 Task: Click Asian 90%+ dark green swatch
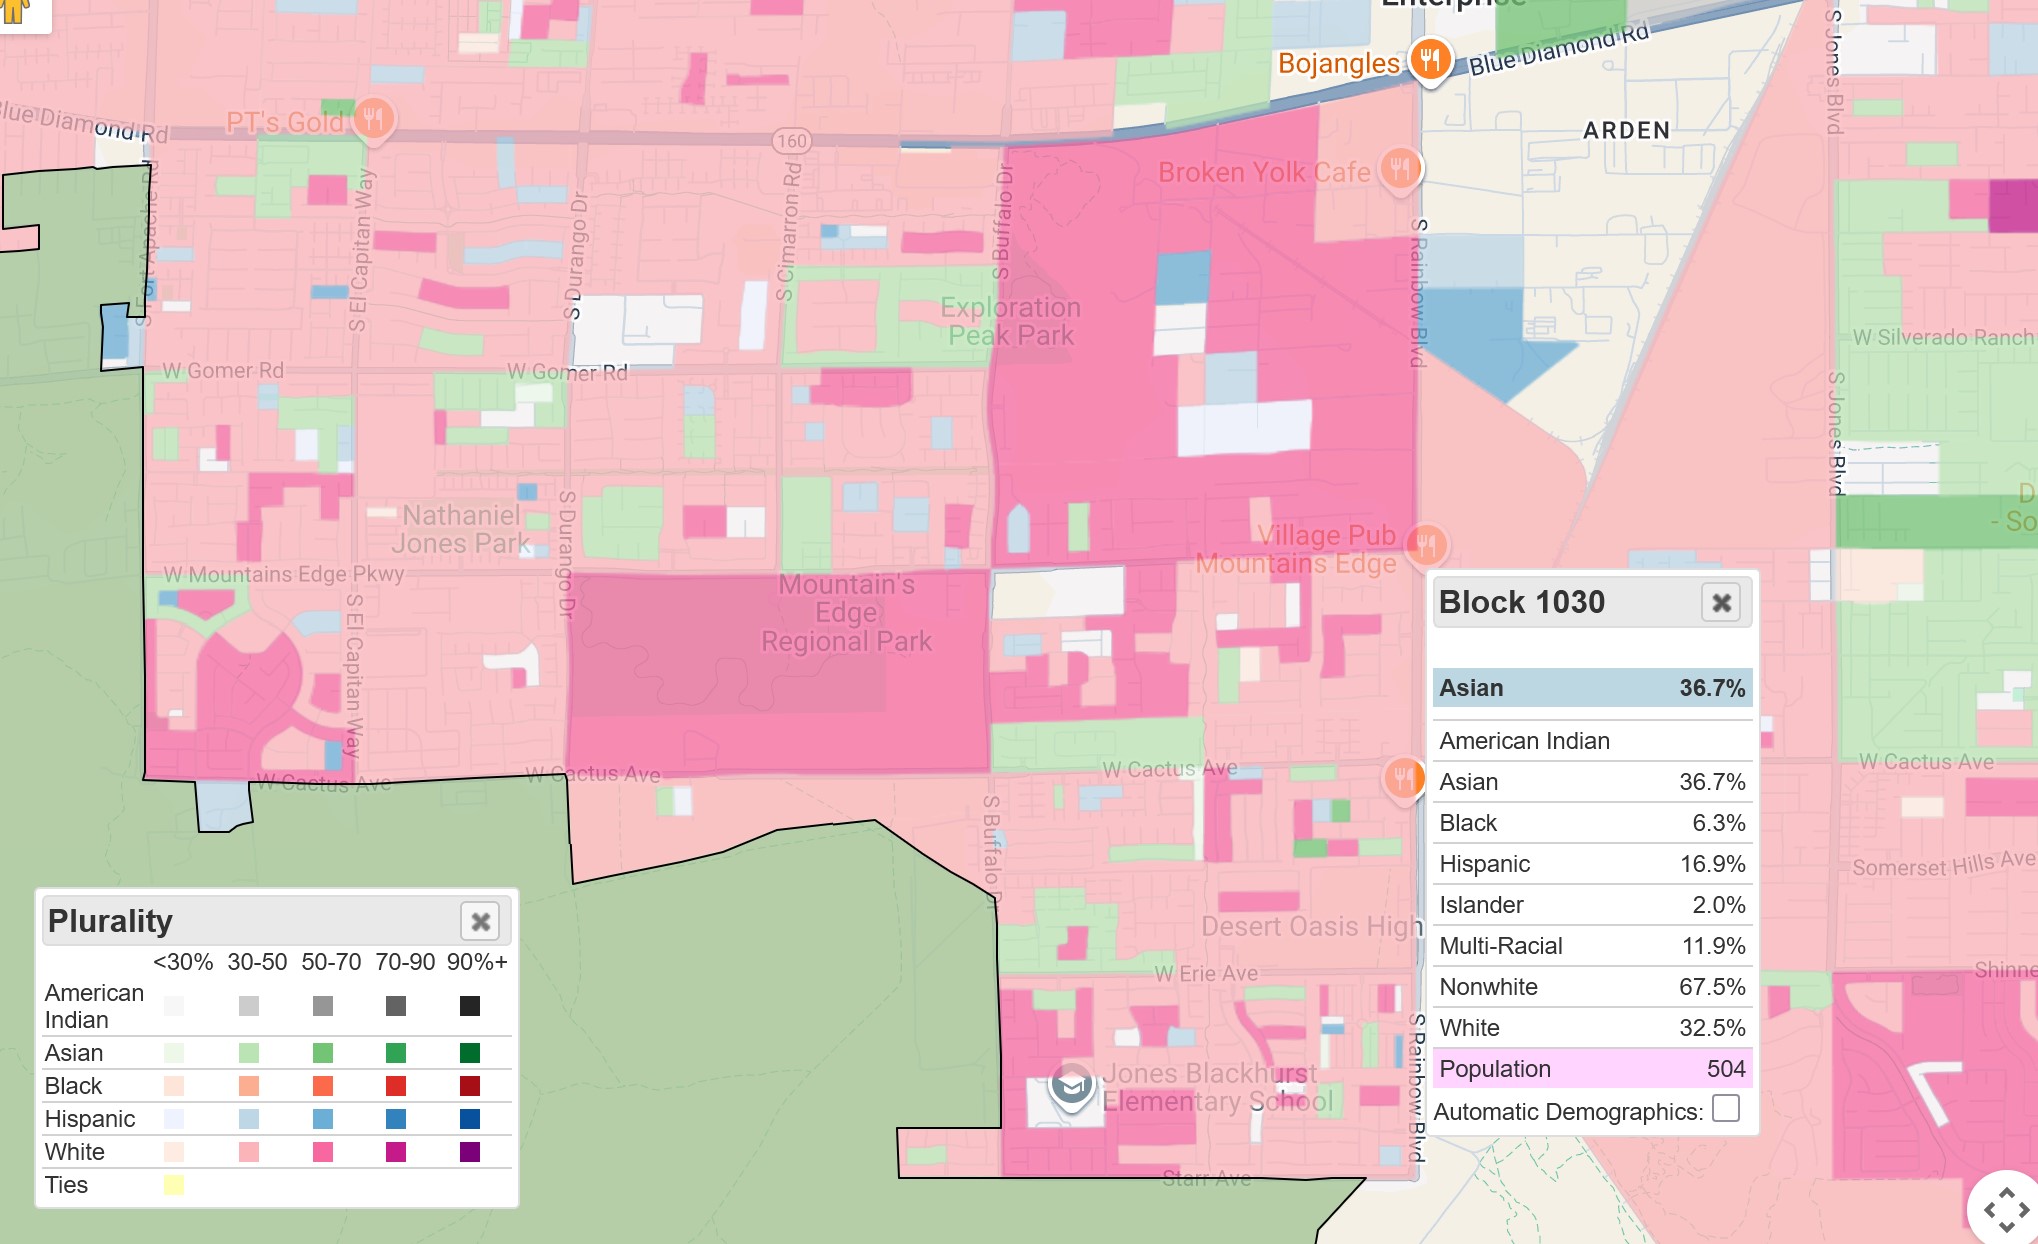(x=469, y=1053)
